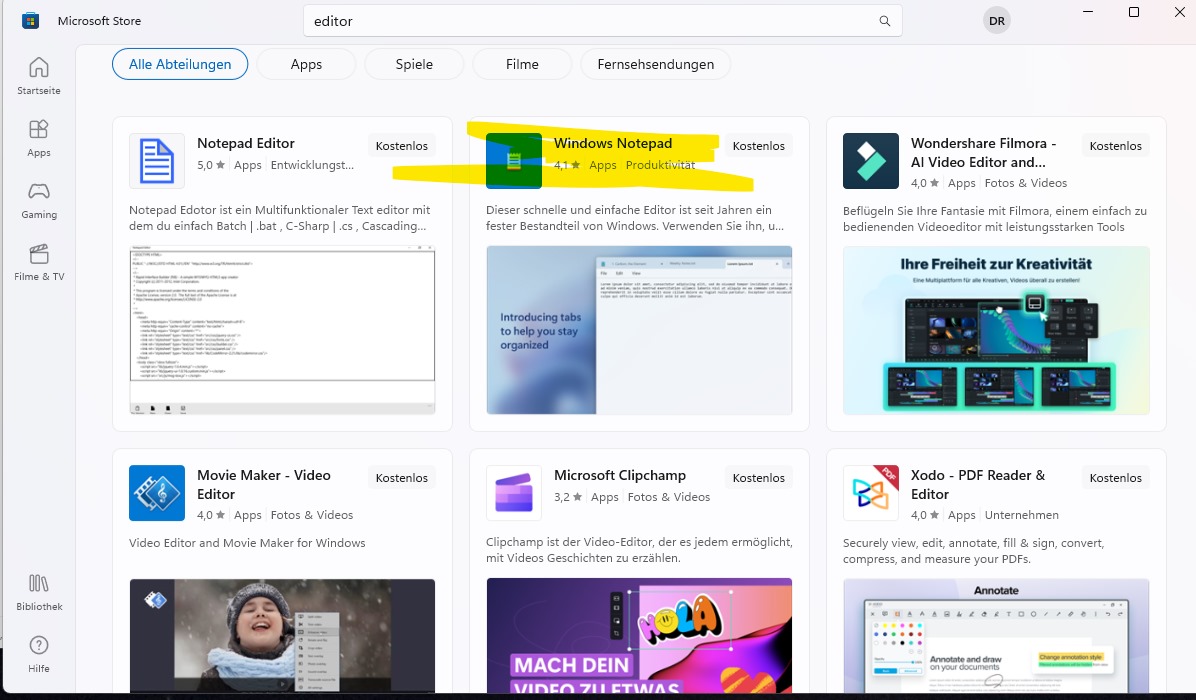
Task: Click the 'Notepad Editor' title text
Action: click(246, 143)
